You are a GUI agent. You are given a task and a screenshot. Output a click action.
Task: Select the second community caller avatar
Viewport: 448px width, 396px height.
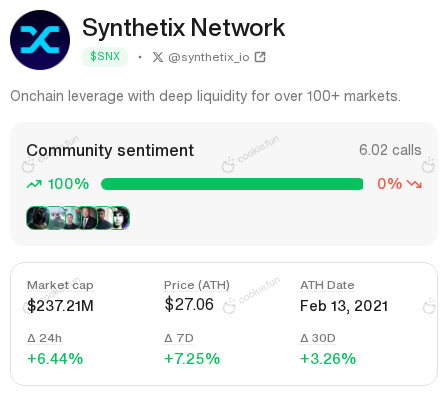tap(54, 218)
